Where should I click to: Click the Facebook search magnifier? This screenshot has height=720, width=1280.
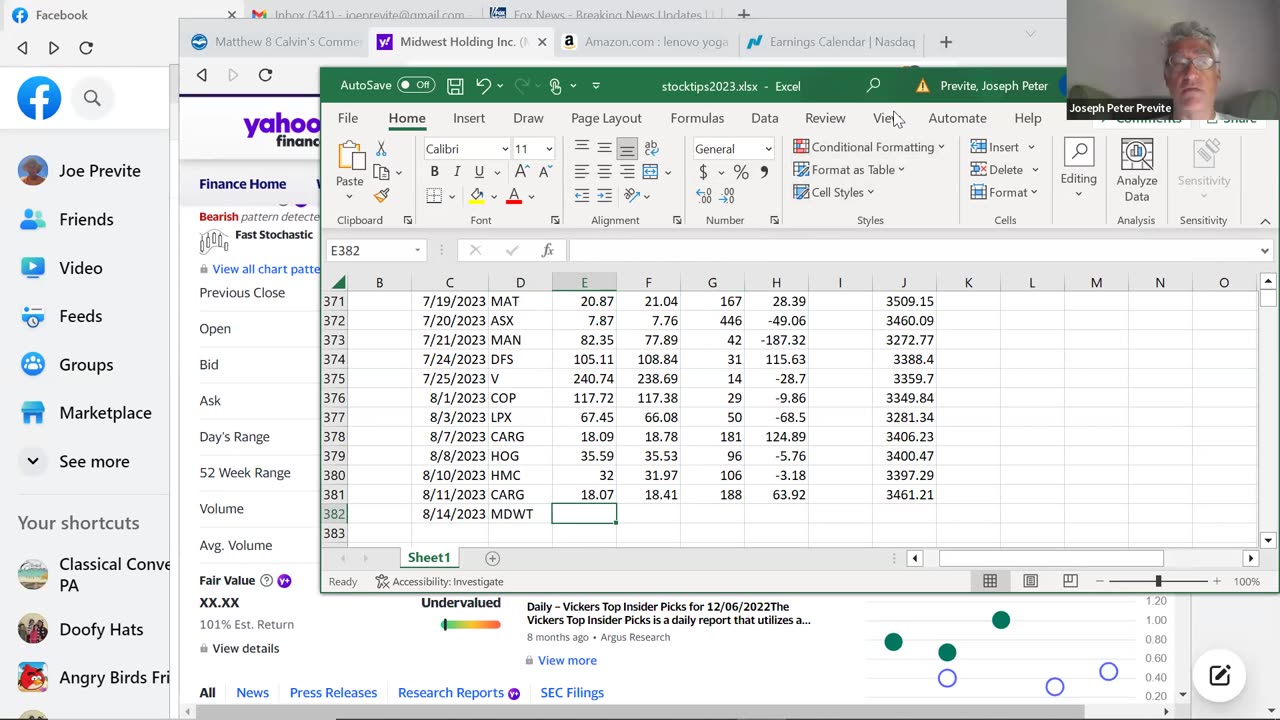pos(92,98)
